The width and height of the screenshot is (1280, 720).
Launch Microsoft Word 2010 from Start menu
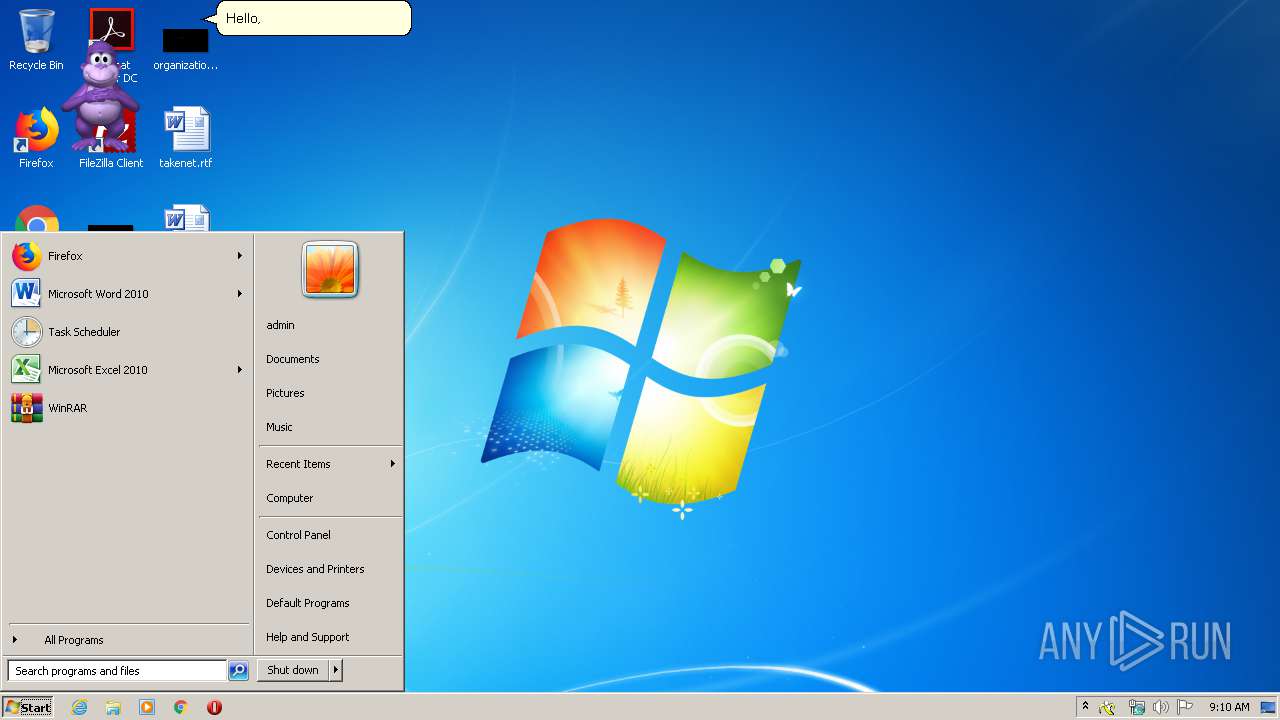(x=127, y=294)
